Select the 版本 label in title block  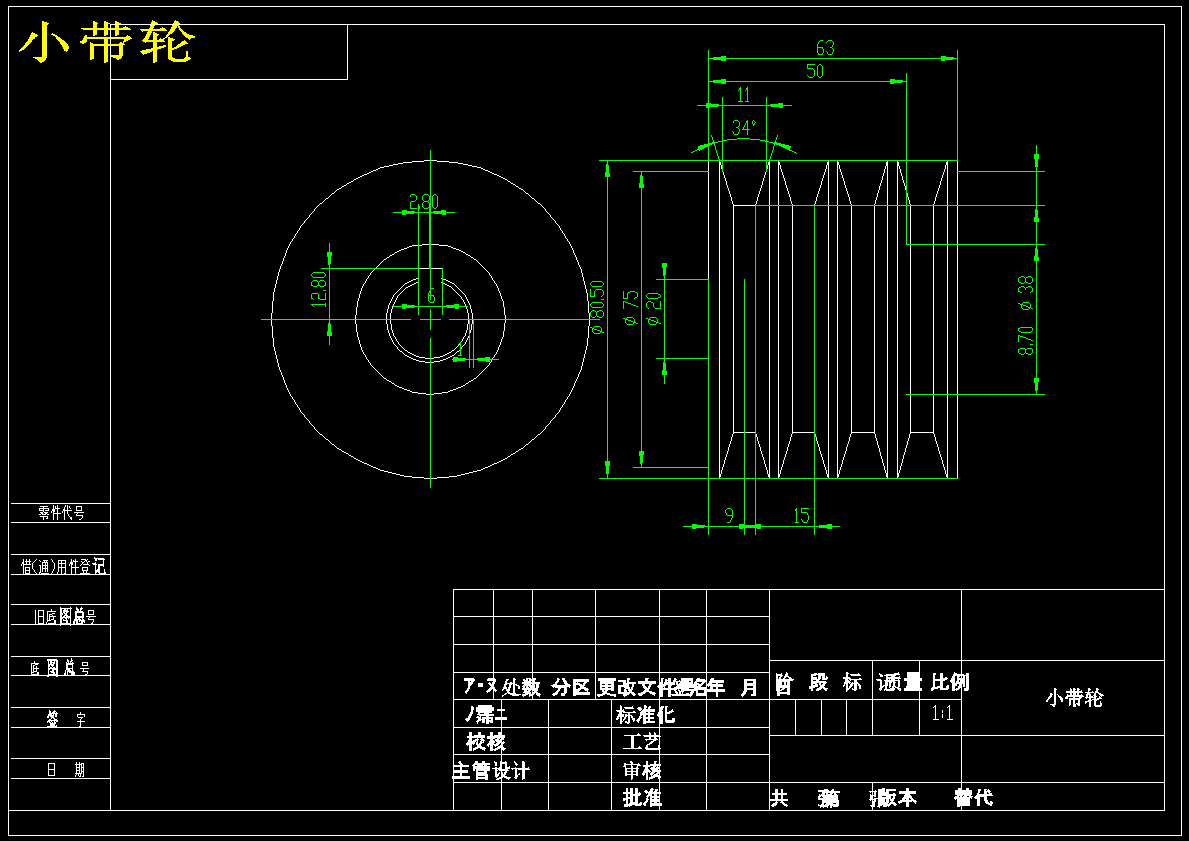pos(898,798)
